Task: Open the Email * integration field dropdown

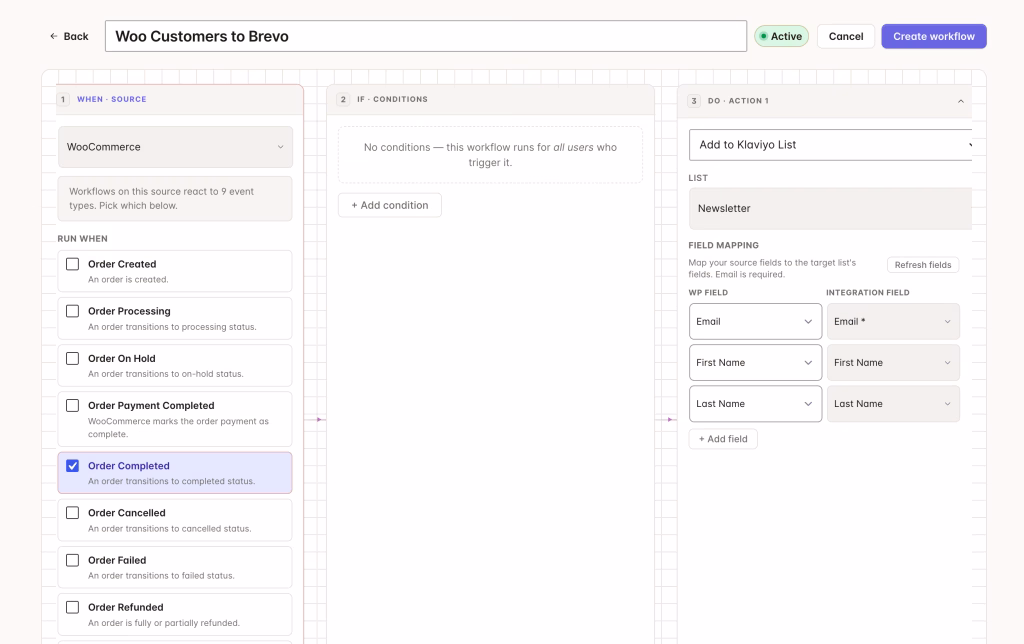Action: pyautogui.click(x=893, y=321)
